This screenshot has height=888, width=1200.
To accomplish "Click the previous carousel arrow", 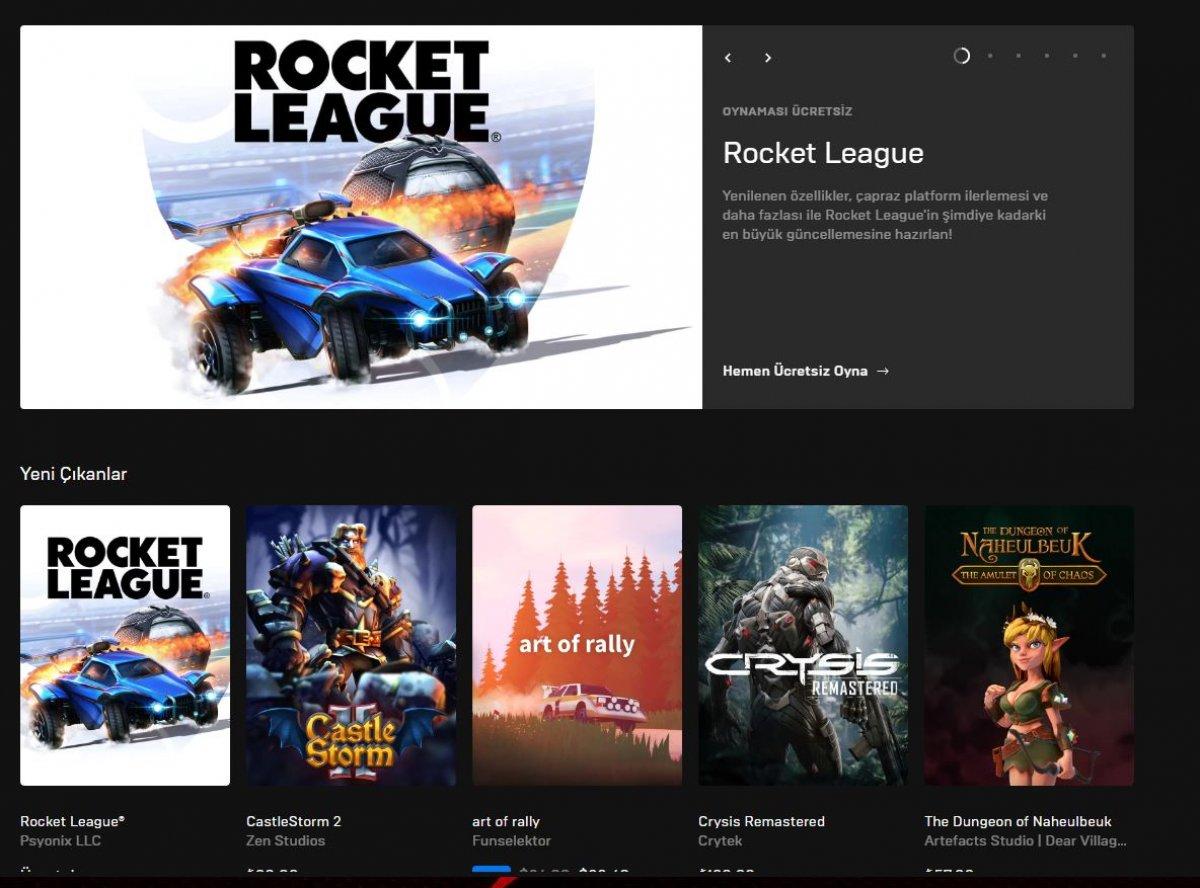I will click(x=728, y=57).
